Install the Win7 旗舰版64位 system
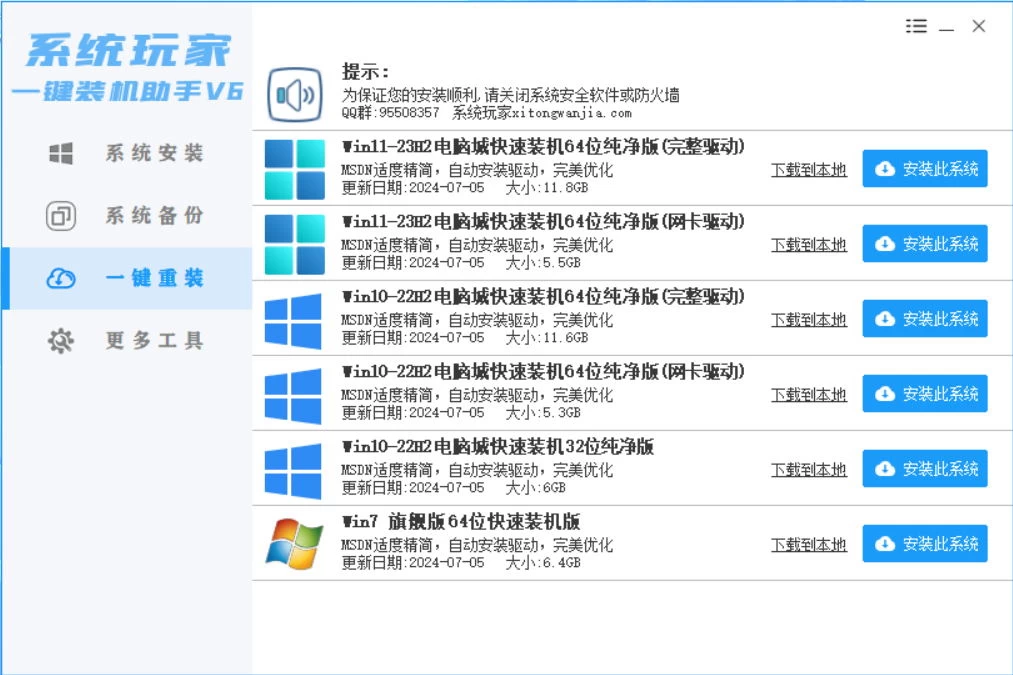This screenshot has width=1013, height=675. tap(925, 543)
